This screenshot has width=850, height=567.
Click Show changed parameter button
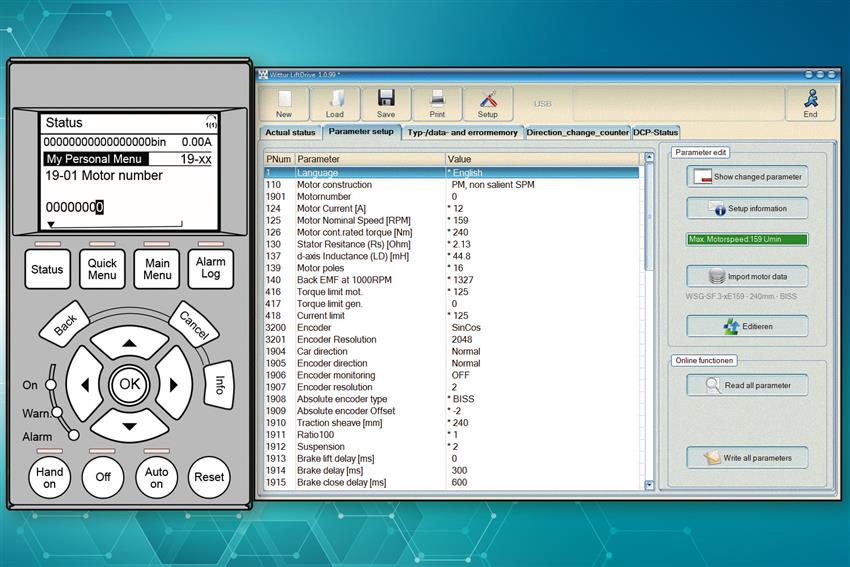point(747,177)
